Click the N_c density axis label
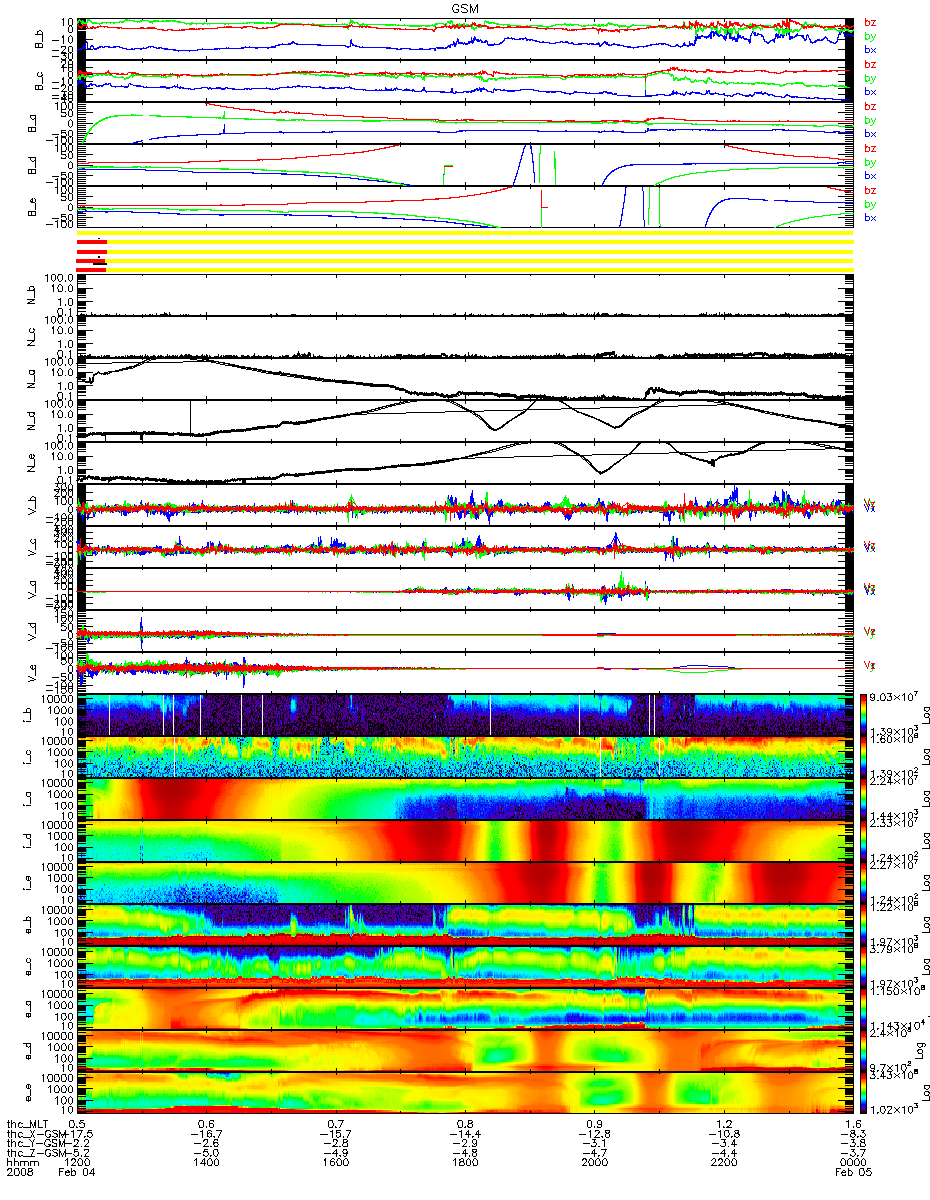Viewport: 930px width, 1200px height. 32,337
